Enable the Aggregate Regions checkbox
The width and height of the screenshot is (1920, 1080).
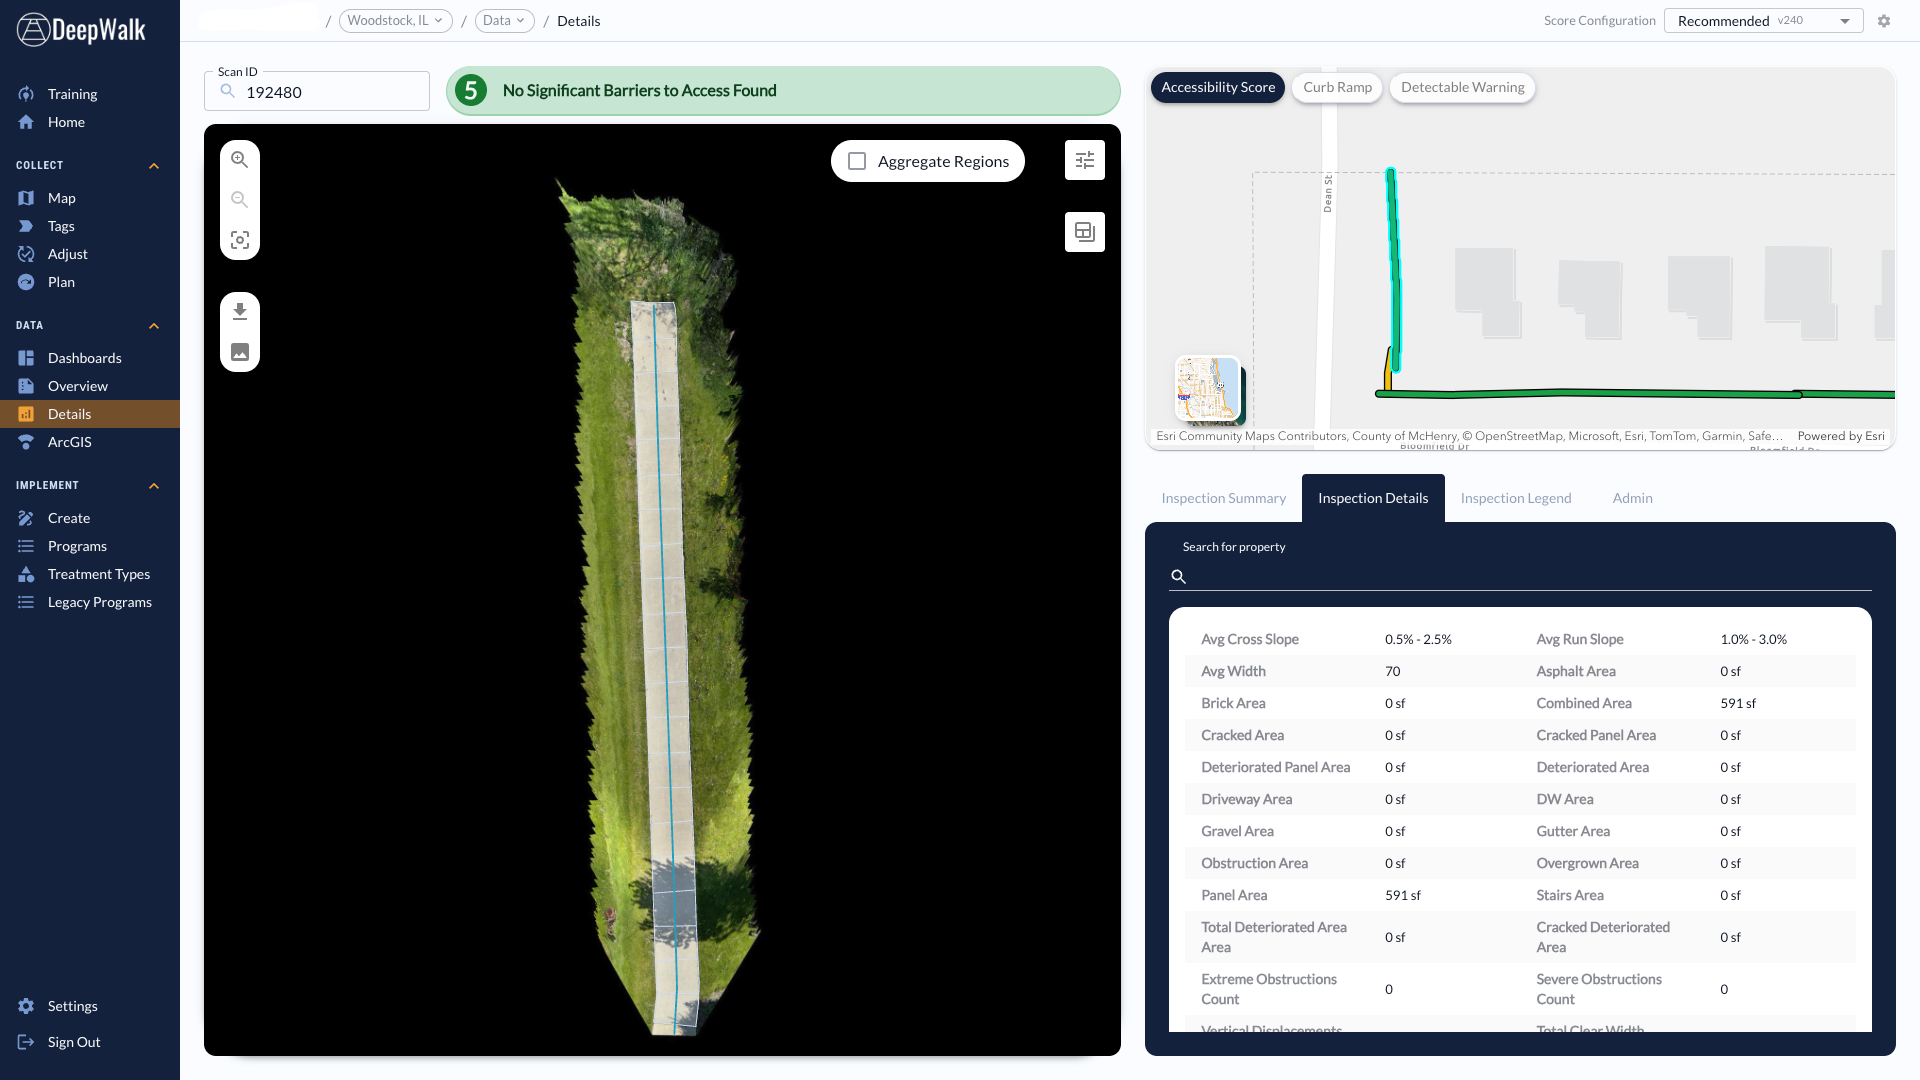pyautogui.click(x=857, y=161)
